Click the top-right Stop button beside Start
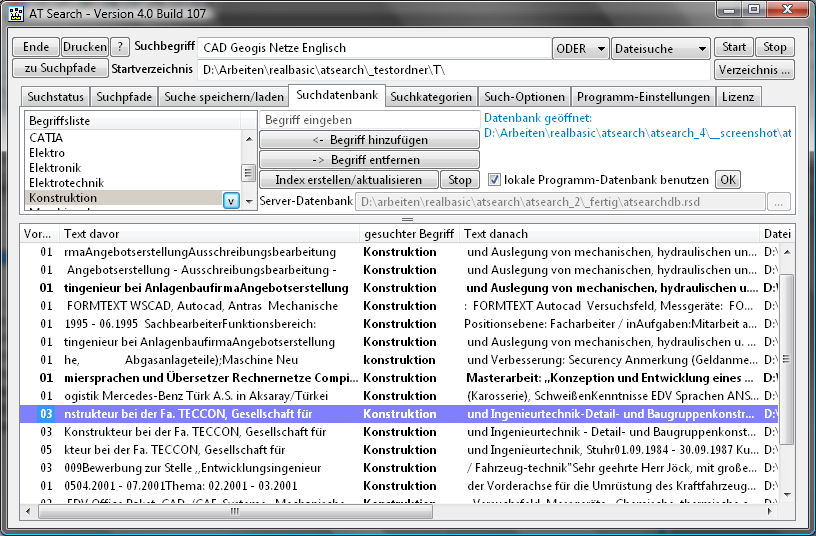 coord(774,47)
